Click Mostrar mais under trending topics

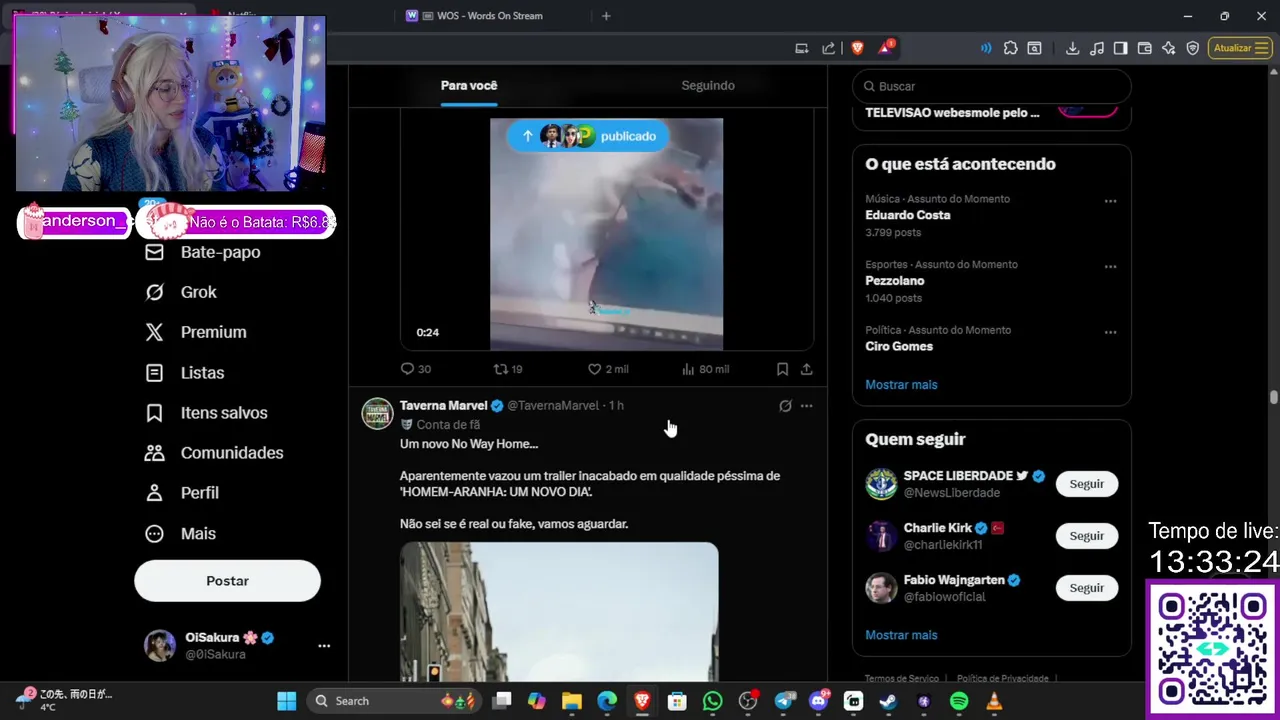[901, 385]
